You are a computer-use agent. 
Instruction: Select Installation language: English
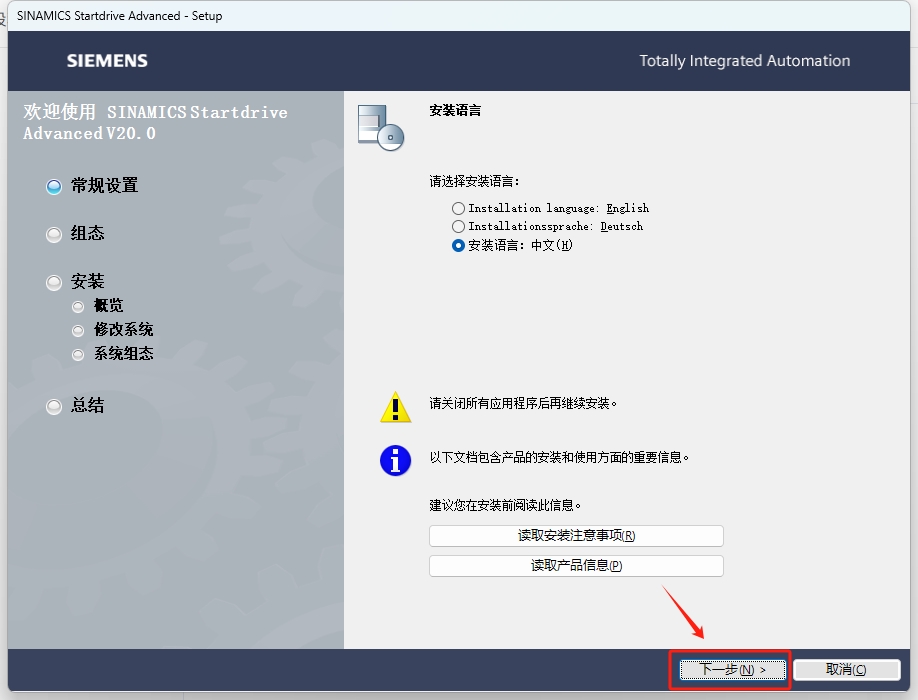[x=458, y=208]
